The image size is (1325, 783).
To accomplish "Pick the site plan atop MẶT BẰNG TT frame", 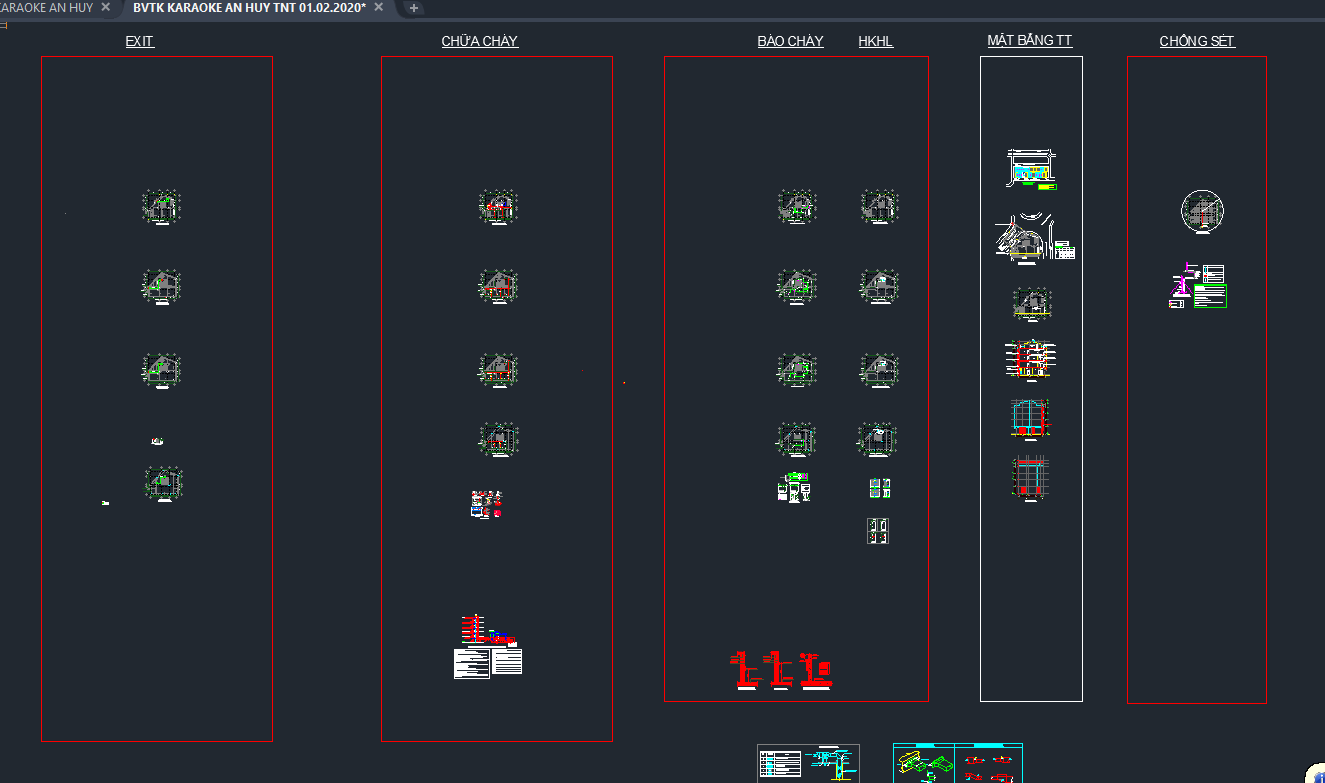I will click(1031, 169).
